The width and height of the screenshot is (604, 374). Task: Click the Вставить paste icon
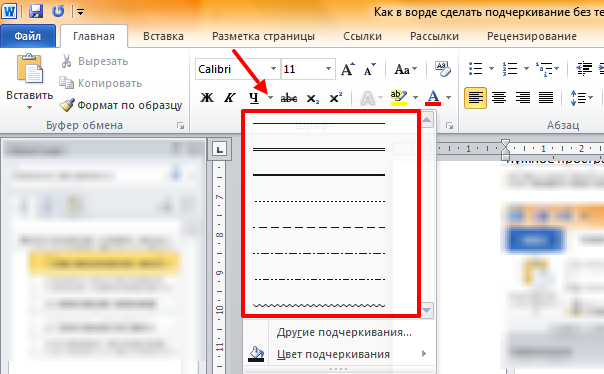[x=30, y=69]
